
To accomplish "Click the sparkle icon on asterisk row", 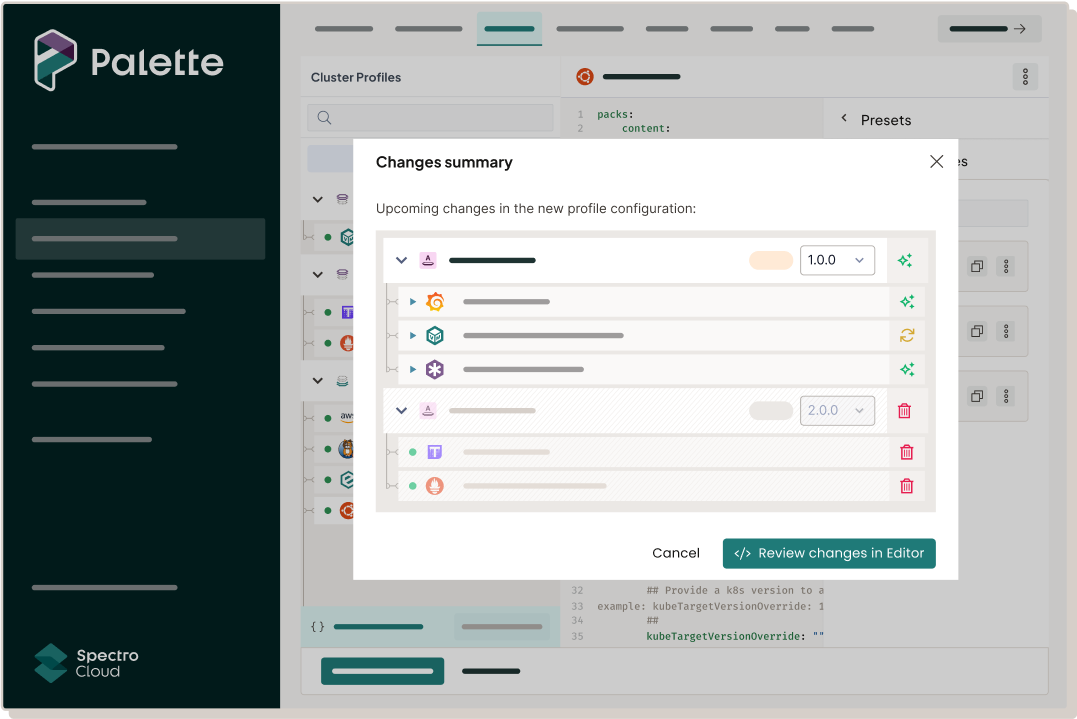I will [x=907, y=369].
